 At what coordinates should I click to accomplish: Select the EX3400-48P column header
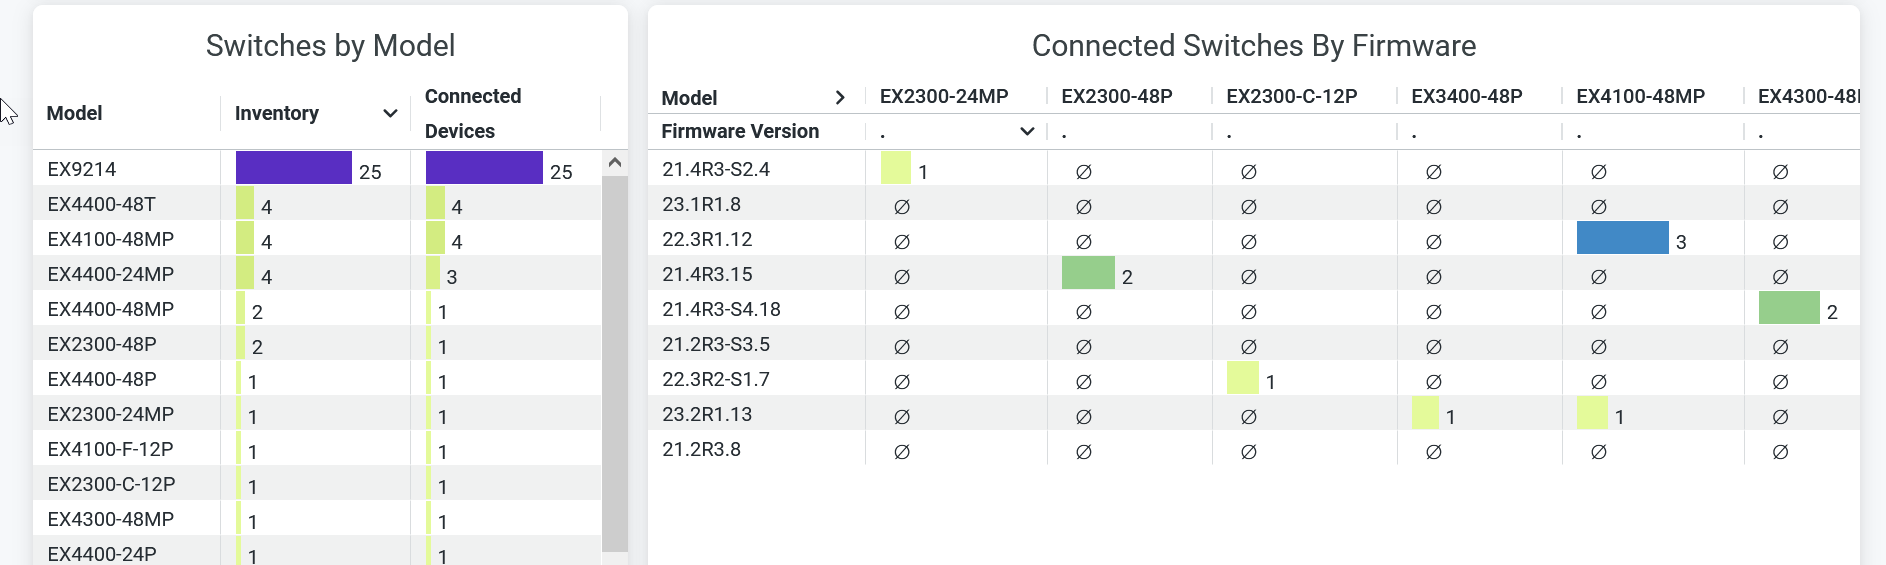click(1466, 97)
